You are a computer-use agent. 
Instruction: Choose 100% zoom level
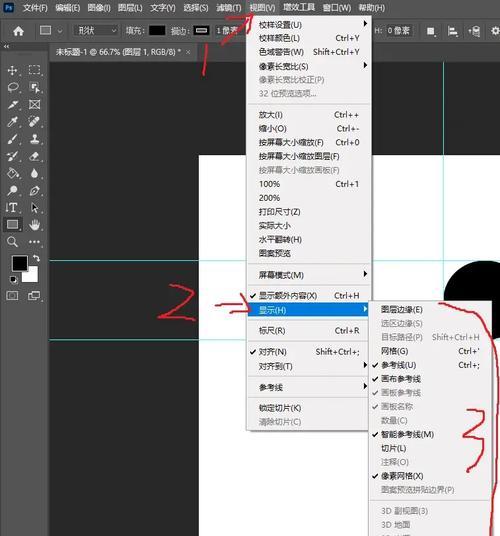pos(308,184)
